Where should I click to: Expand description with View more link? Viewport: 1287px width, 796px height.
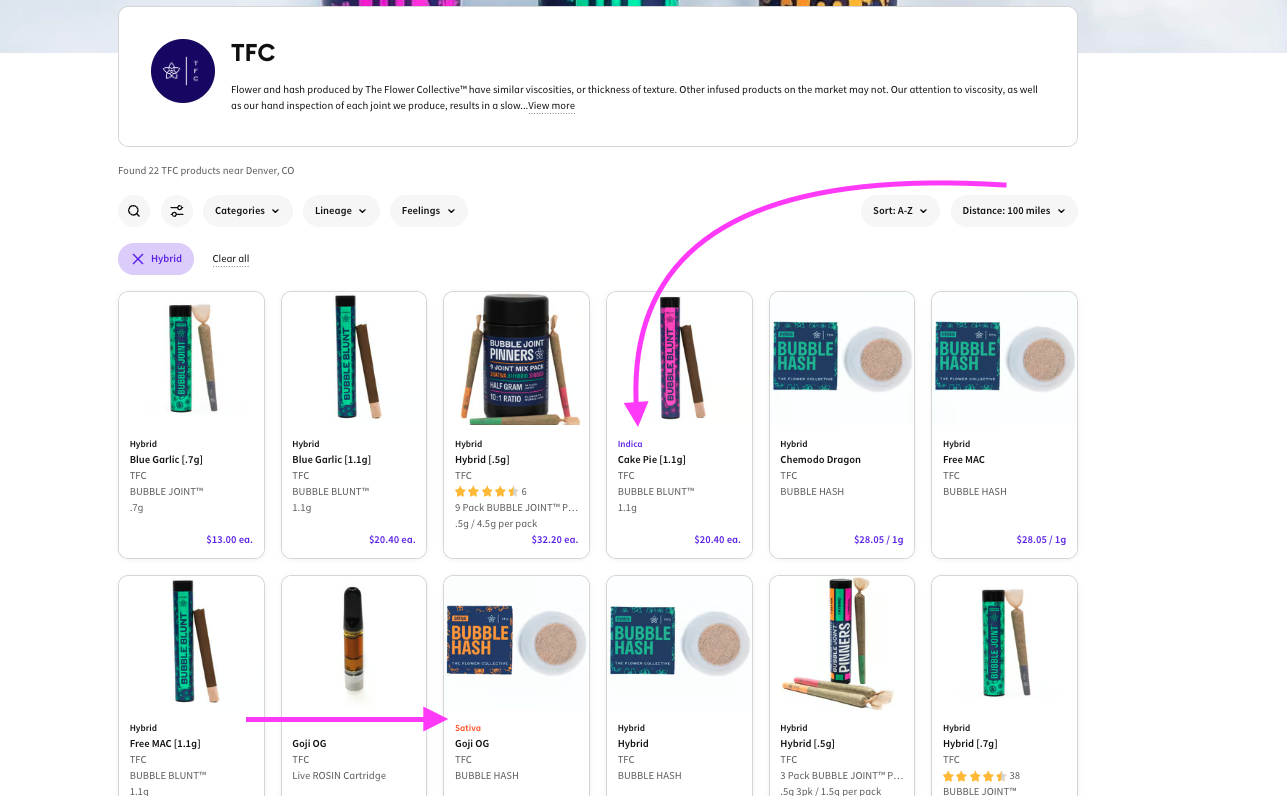(551, 106)
